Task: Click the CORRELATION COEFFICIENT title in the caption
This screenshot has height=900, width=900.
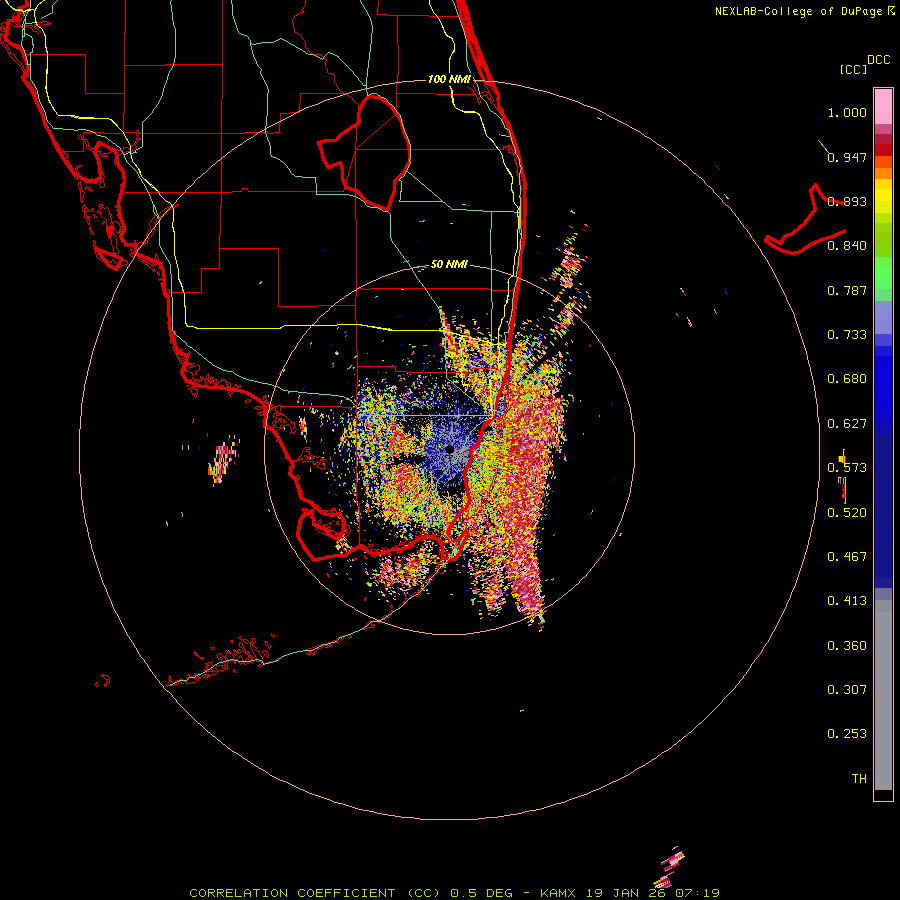Action: coord(292,893)
